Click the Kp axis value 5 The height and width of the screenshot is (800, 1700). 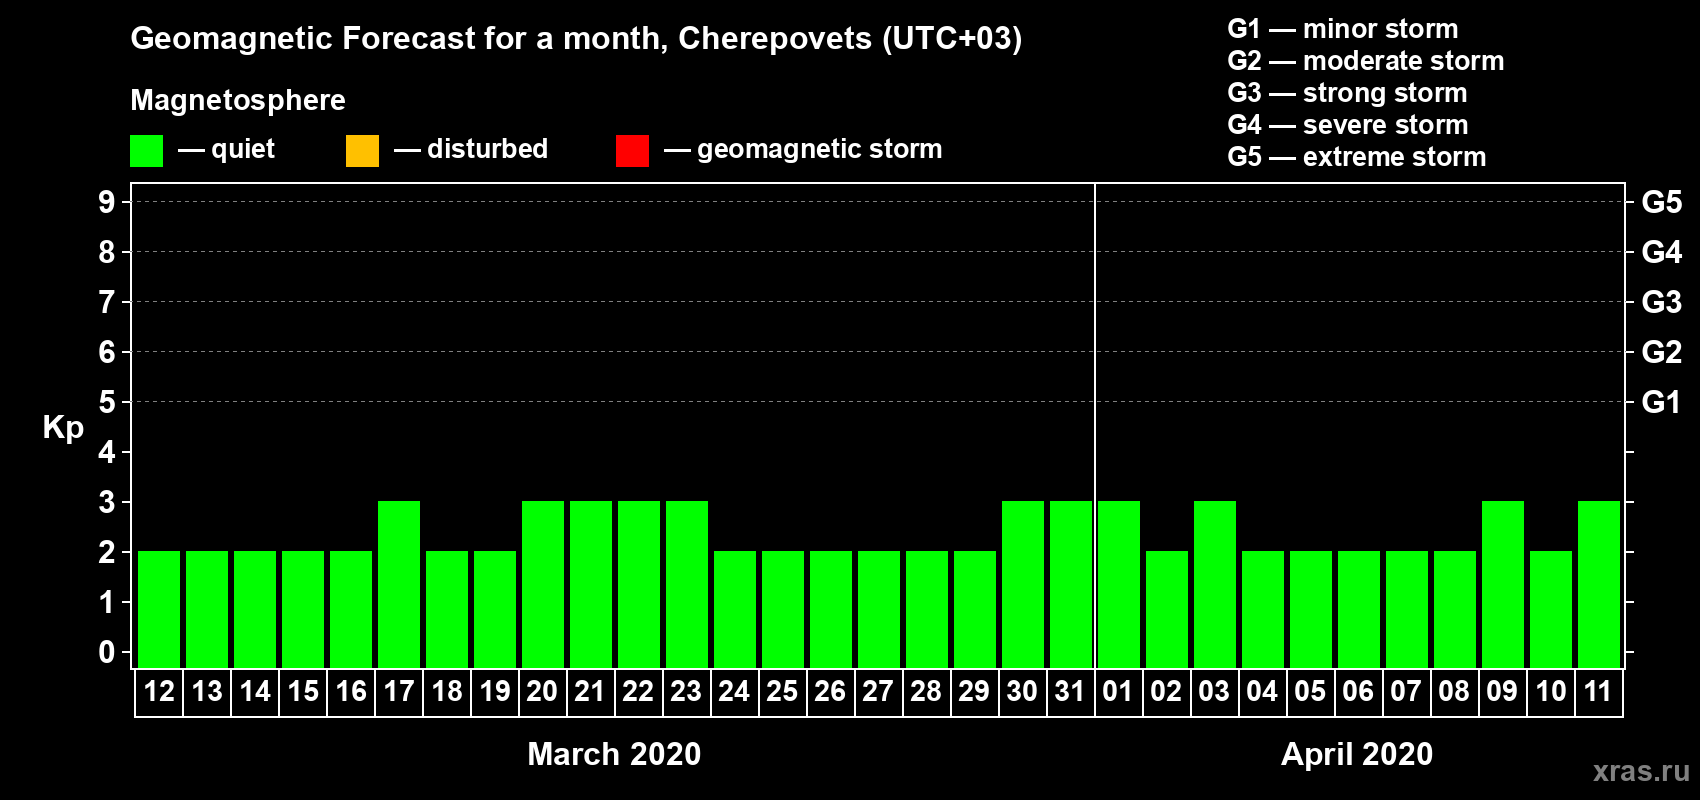pos(107,402)
